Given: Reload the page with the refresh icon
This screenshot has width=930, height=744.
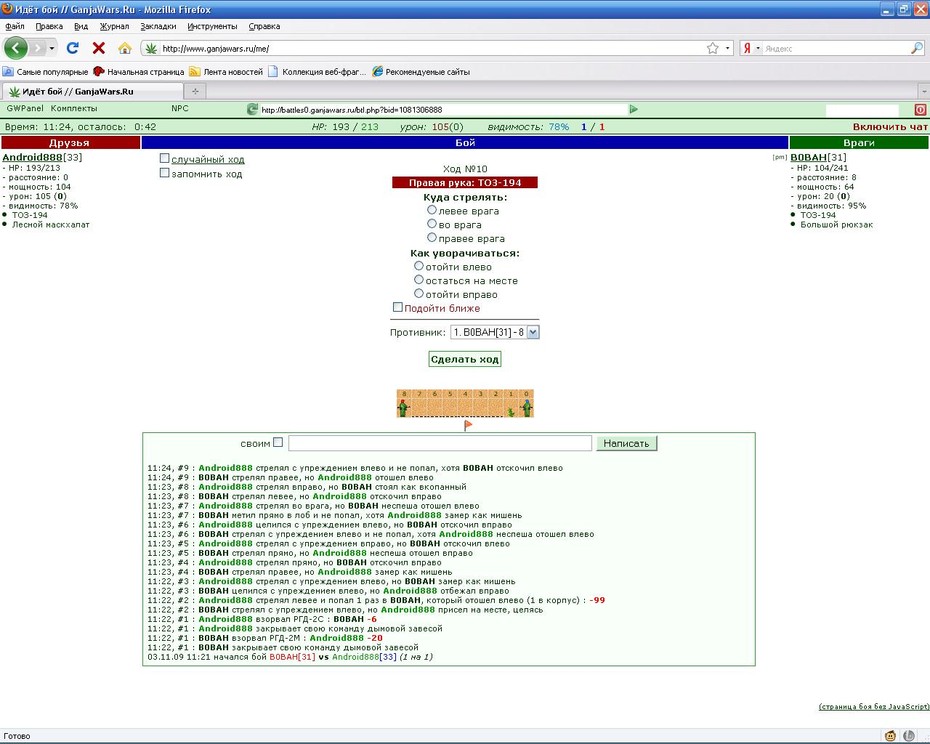Looking at the screenshot, I should coord(73,48).
